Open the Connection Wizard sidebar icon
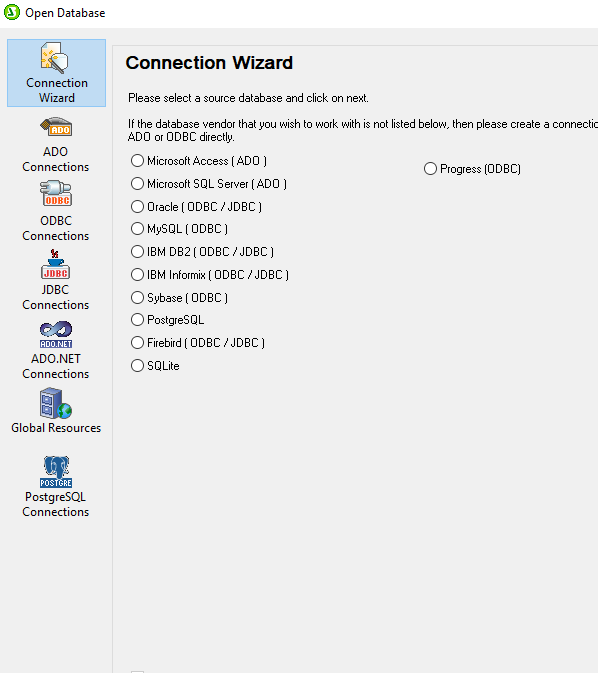The width and height of the screenshot is (598, 673). click(x=55, y=58)
